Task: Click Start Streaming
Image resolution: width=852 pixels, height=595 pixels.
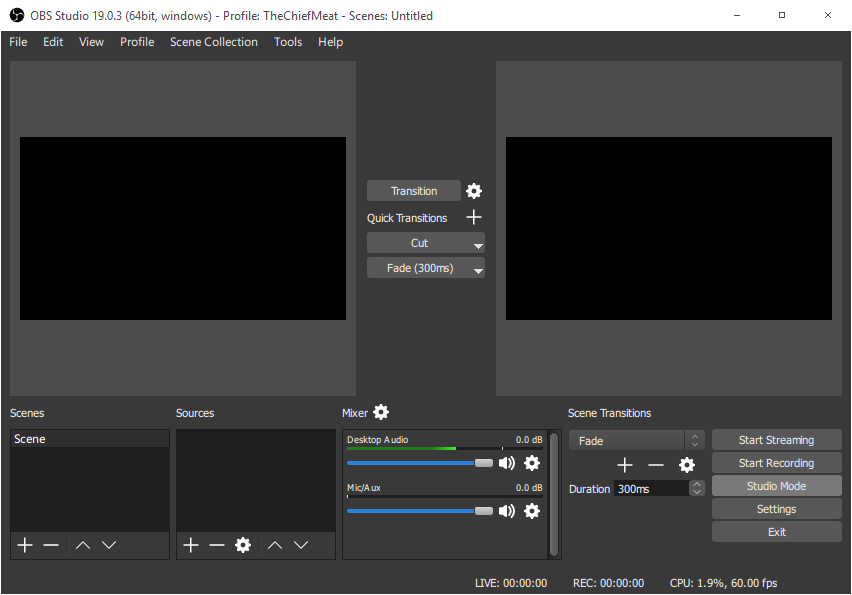Action: (776, 440)
